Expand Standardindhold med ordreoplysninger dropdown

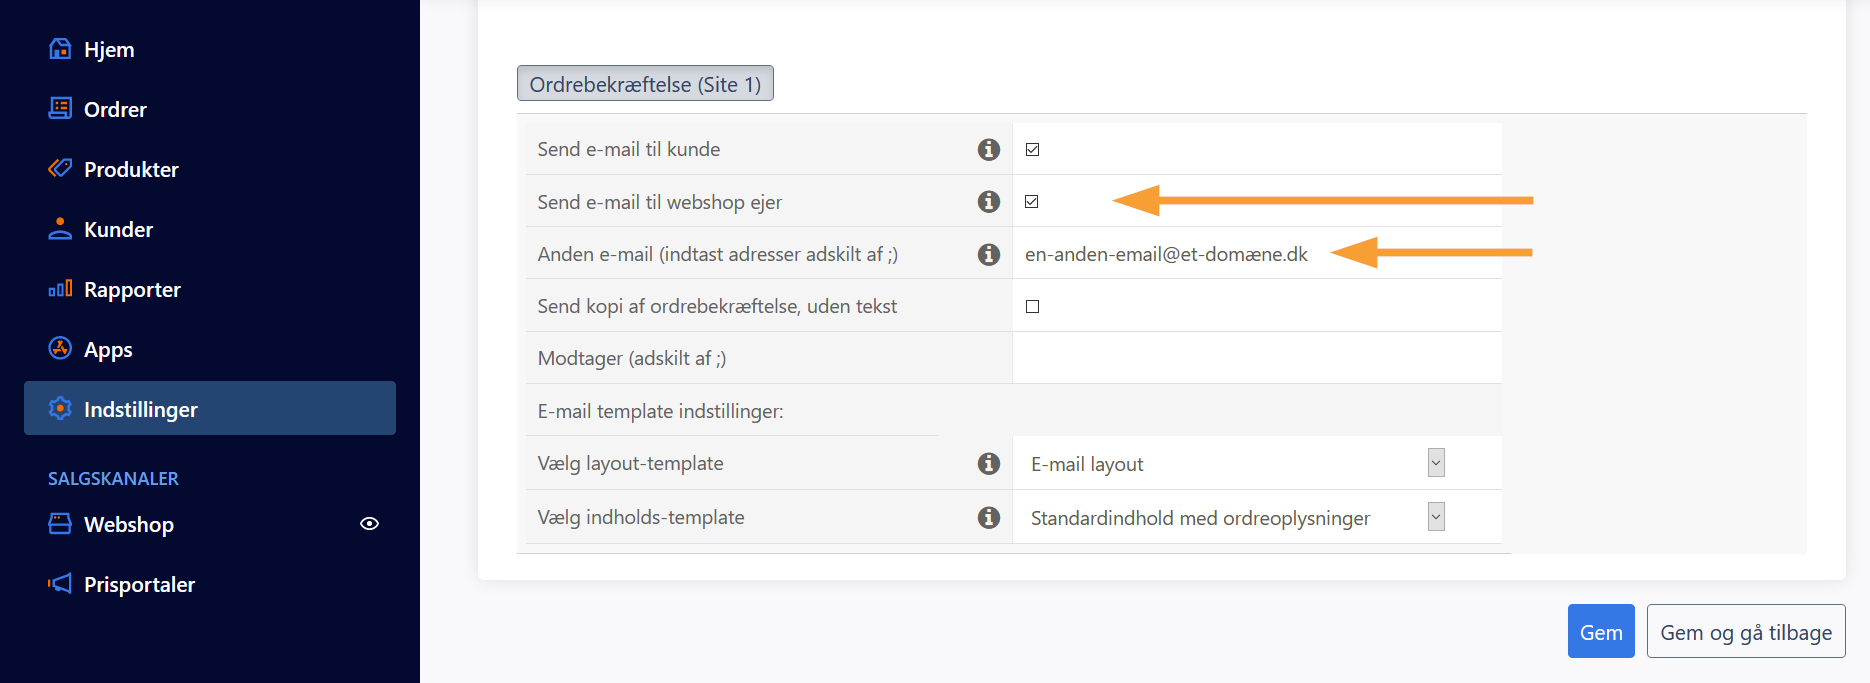click(x=1237, y=517)
